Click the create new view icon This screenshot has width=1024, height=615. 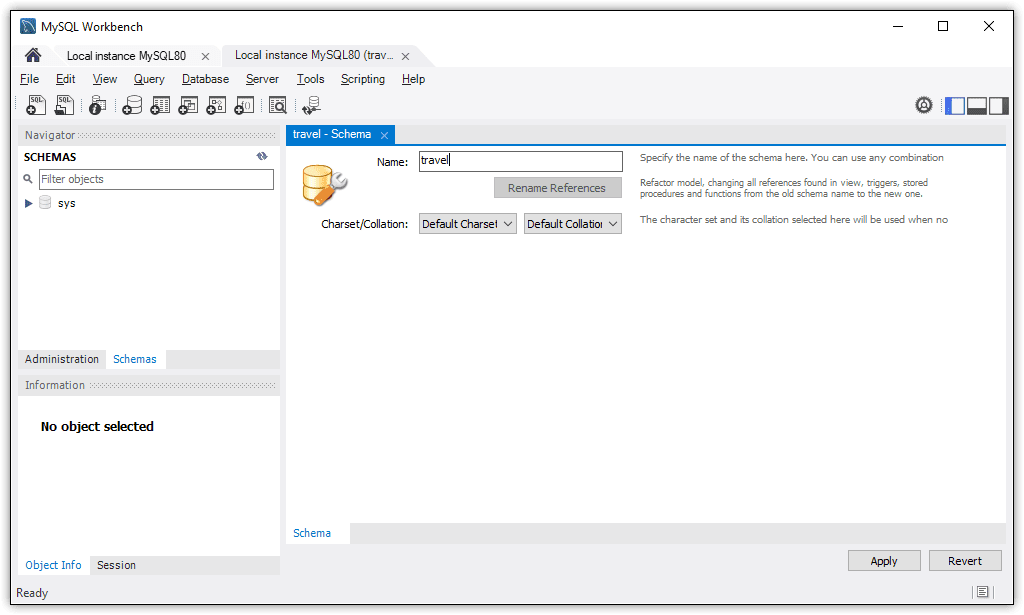point(187,104)
